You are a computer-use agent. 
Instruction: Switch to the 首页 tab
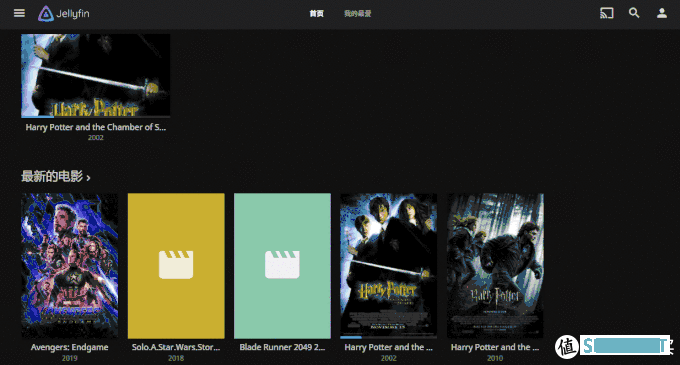point(316,14)
